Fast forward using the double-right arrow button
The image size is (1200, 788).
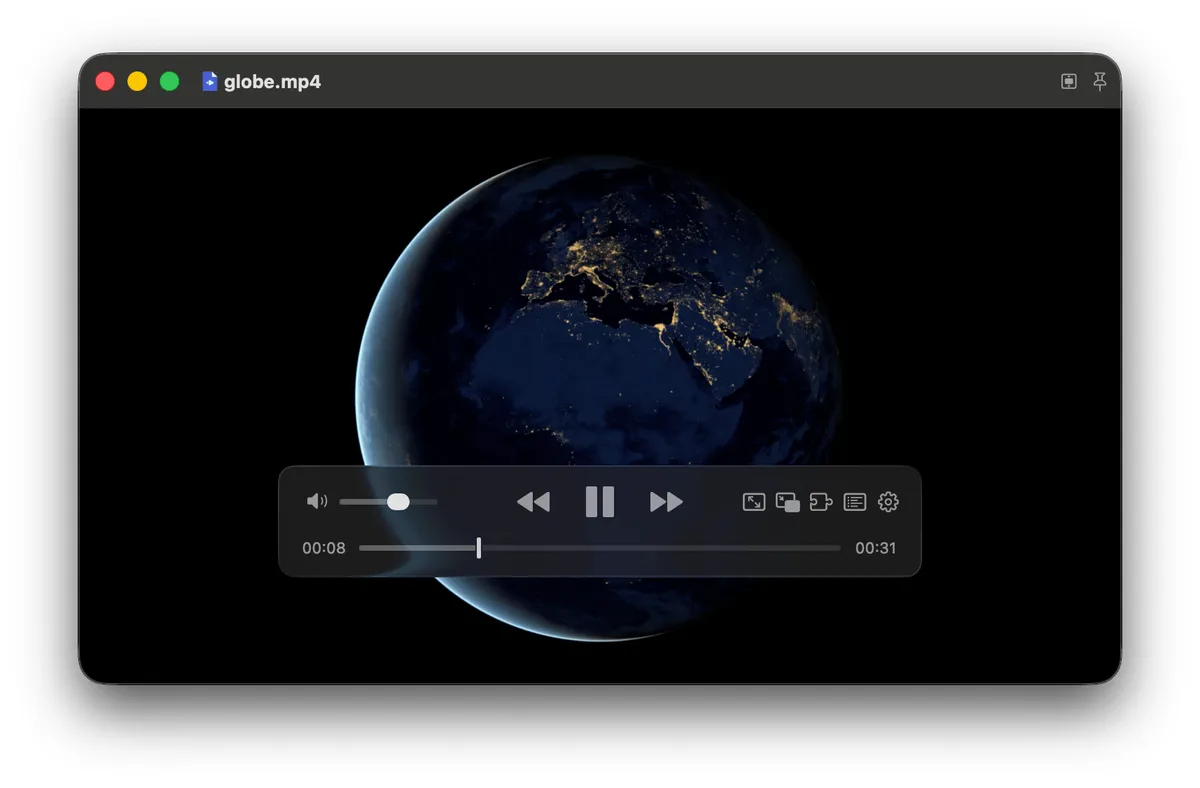[x=666, y=502]
